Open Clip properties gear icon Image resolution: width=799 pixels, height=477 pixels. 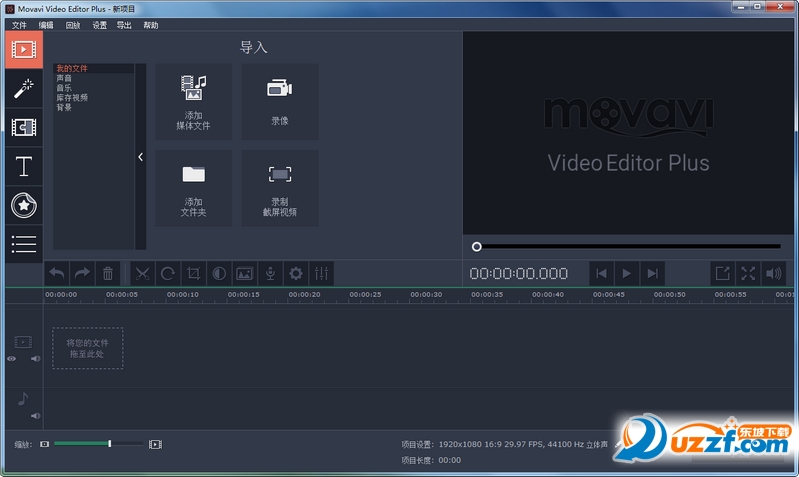296,274
